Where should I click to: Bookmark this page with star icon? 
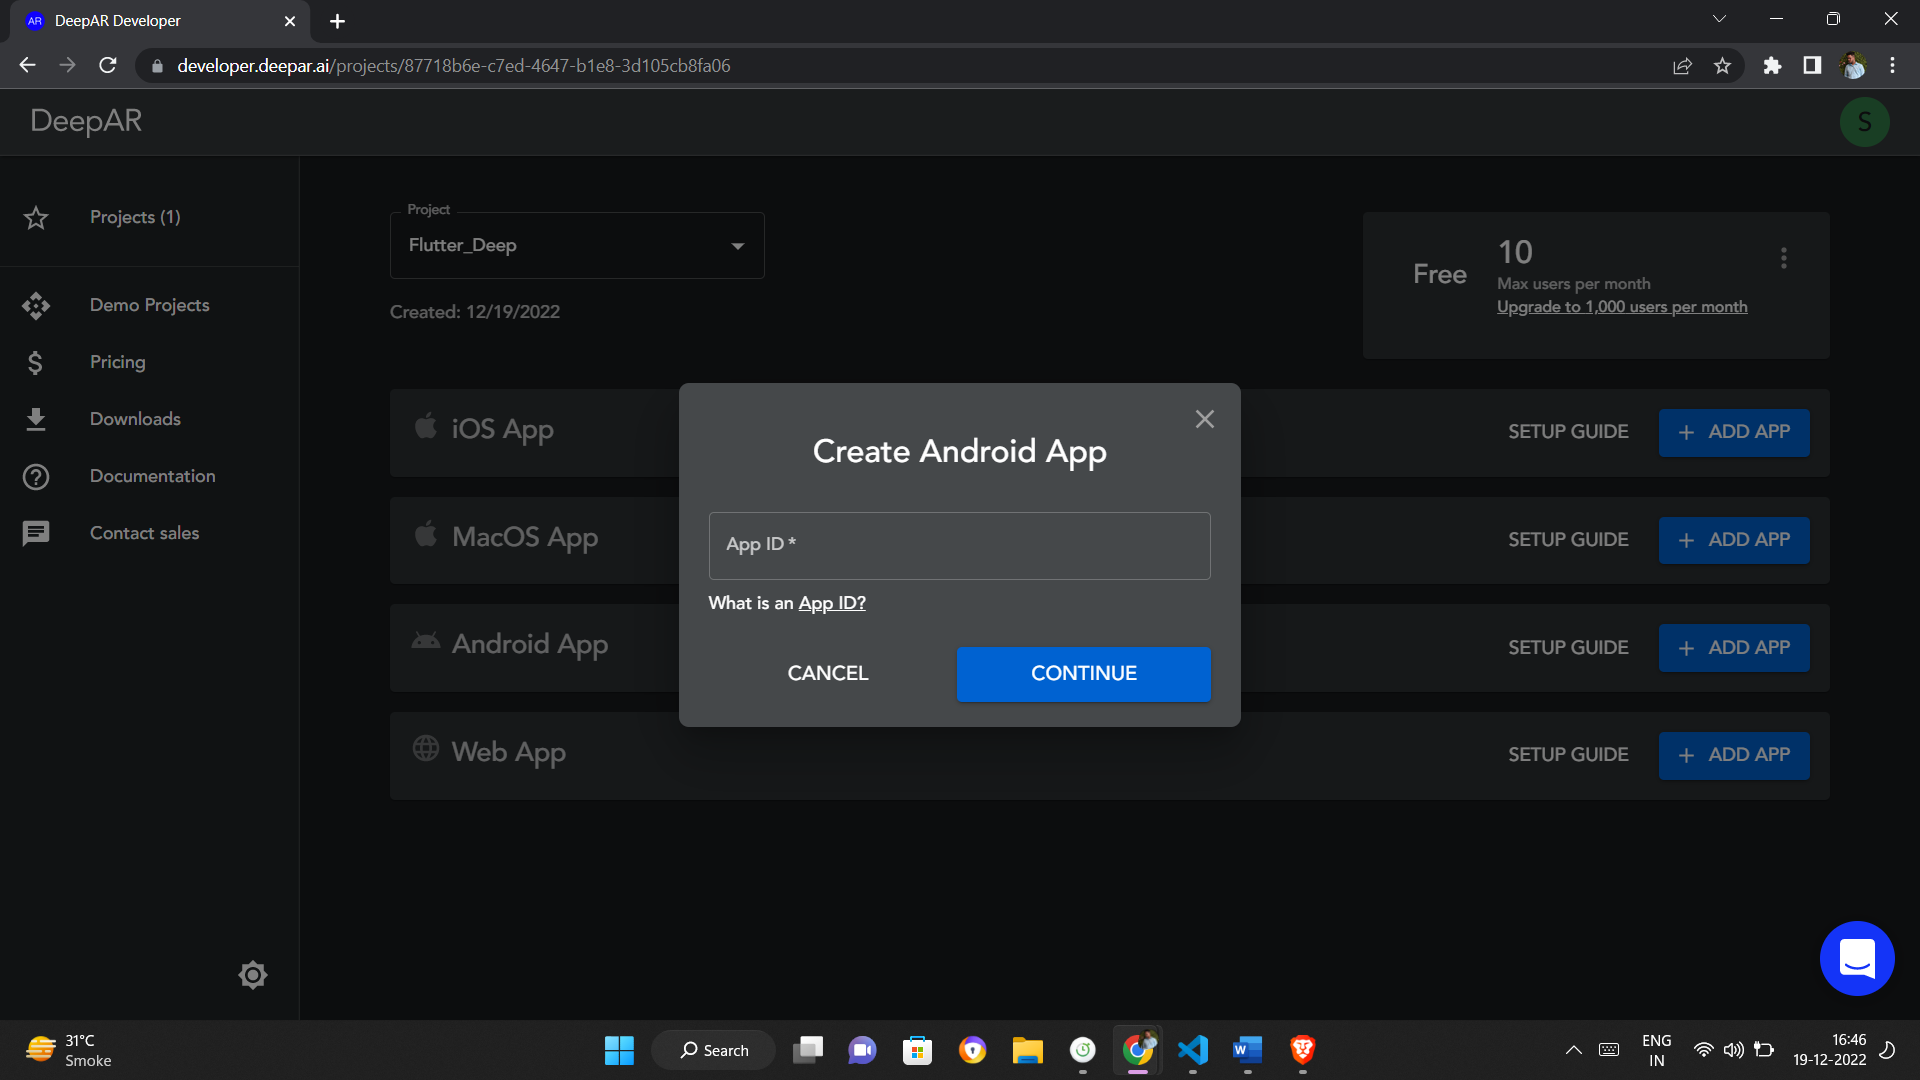pyautogui.click(x=1722, y=66)
